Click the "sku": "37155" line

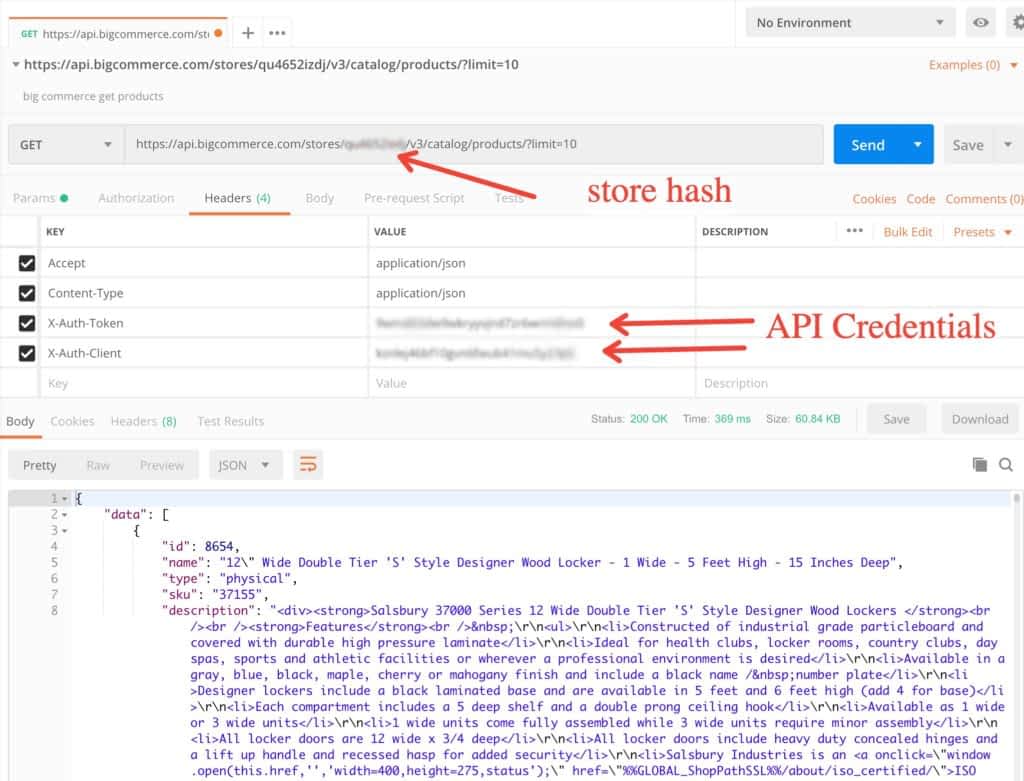click(x=215, y=594)
